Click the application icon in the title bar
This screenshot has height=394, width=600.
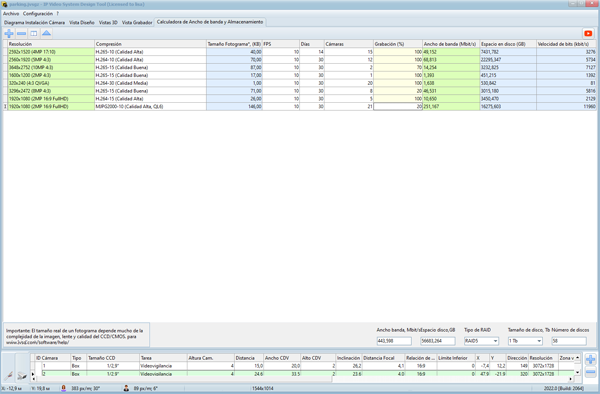tap(4, 4)
